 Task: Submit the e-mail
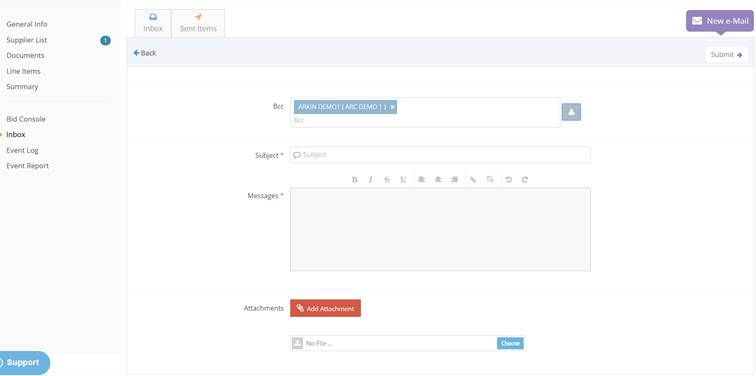727,54
